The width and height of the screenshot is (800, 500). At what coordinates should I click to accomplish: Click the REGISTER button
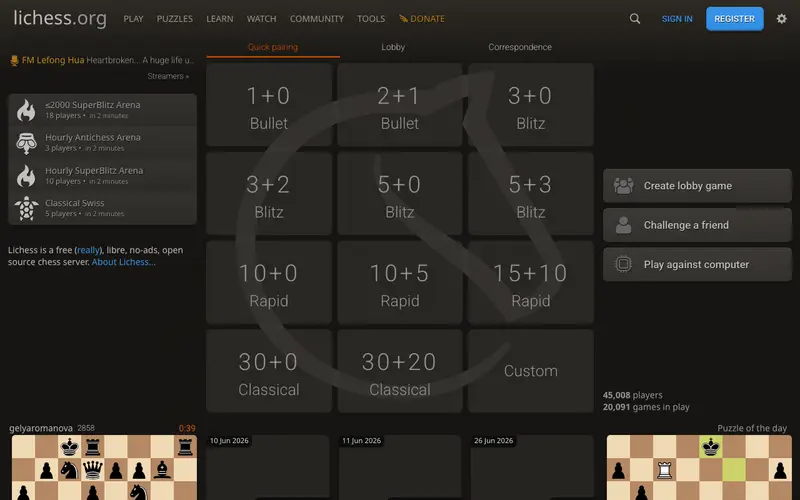point(735,19)
